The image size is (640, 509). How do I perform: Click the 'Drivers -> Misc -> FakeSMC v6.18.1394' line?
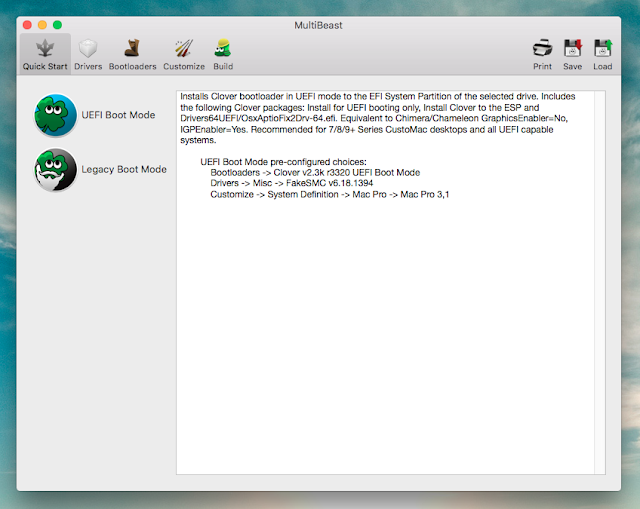pyautogui.click(x=291, y=183)
